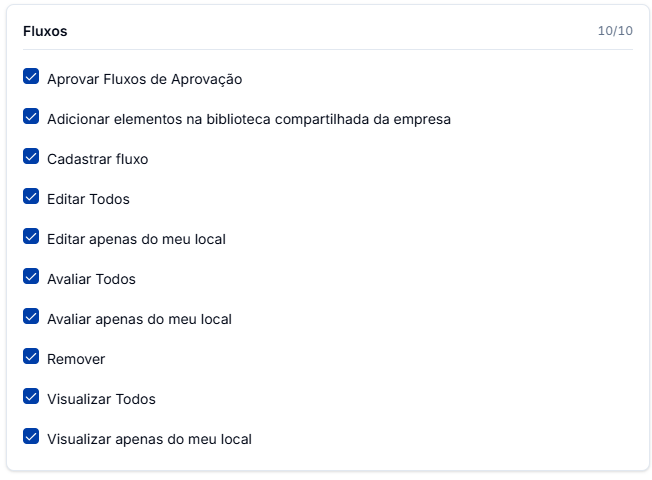Toggle the Cadastrar fluxo checkbox
652x480 pixels.
pos(31,156)
